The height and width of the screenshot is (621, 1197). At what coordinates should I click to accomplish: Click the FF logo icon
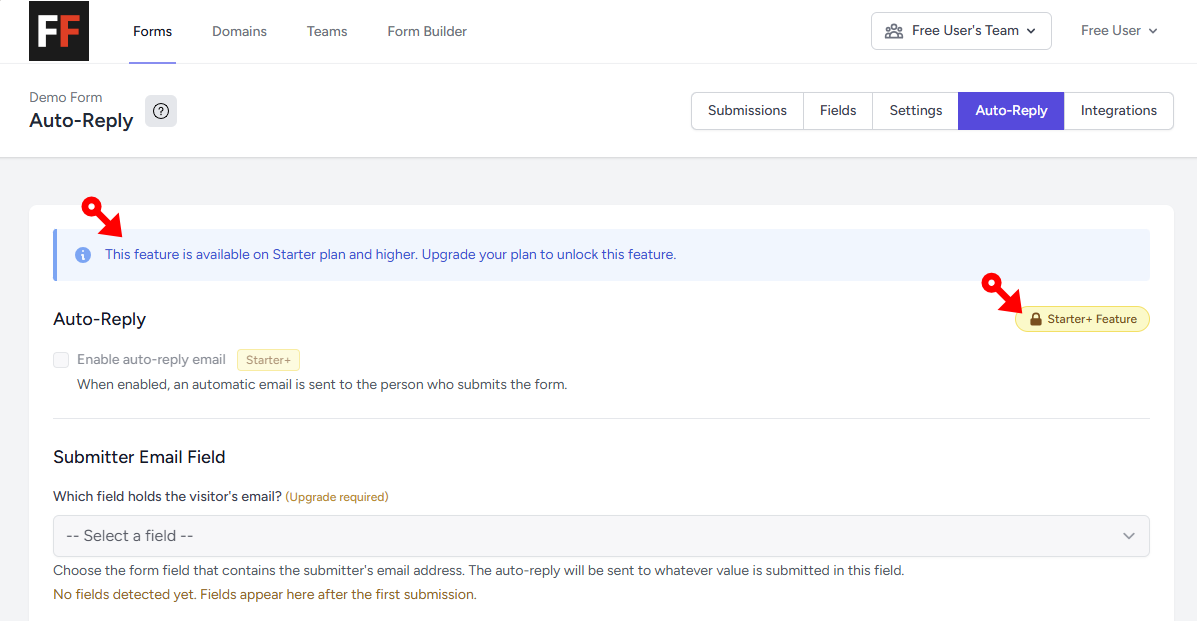point(59,31)
